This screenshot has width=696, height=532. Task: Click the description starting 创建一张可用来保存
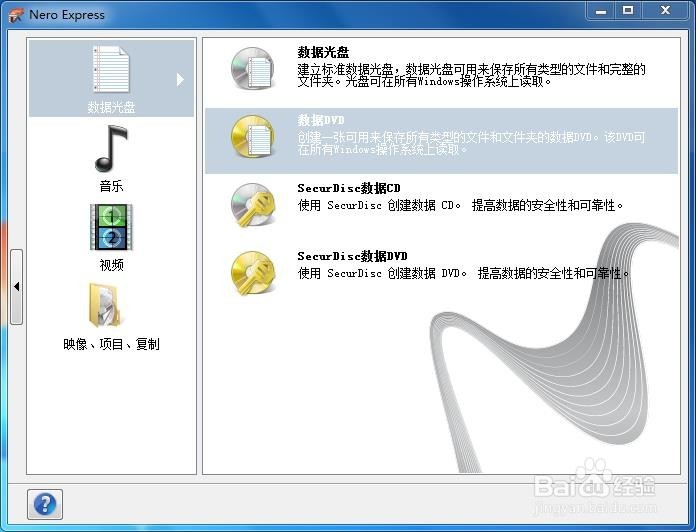[x=471, y=143]
